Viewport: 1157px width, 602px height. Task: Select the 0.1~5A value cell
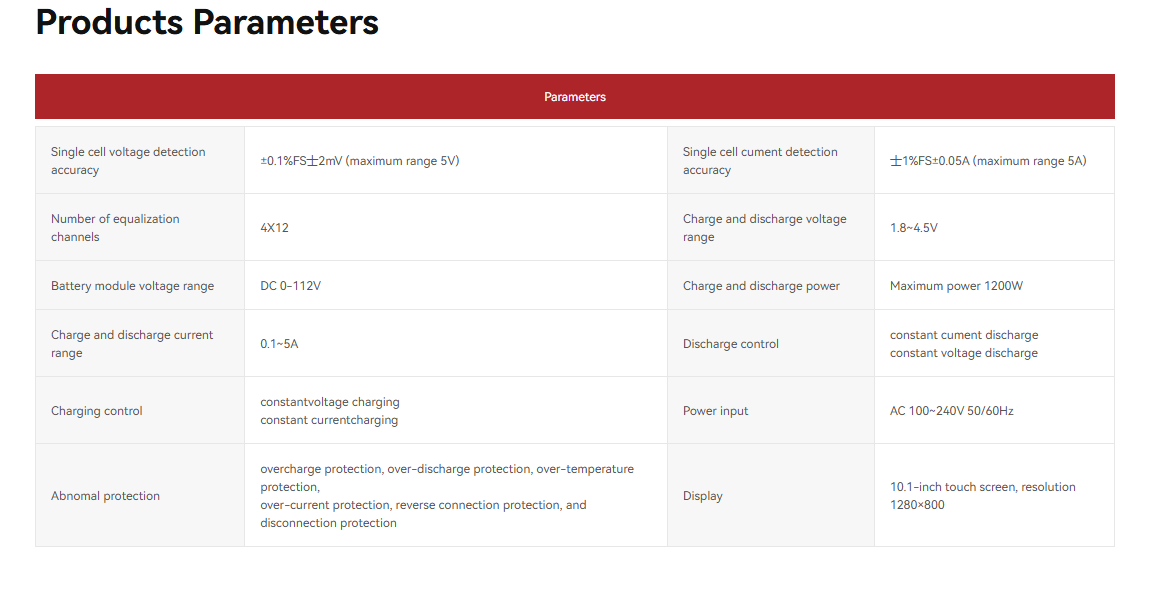pos(280,344)
